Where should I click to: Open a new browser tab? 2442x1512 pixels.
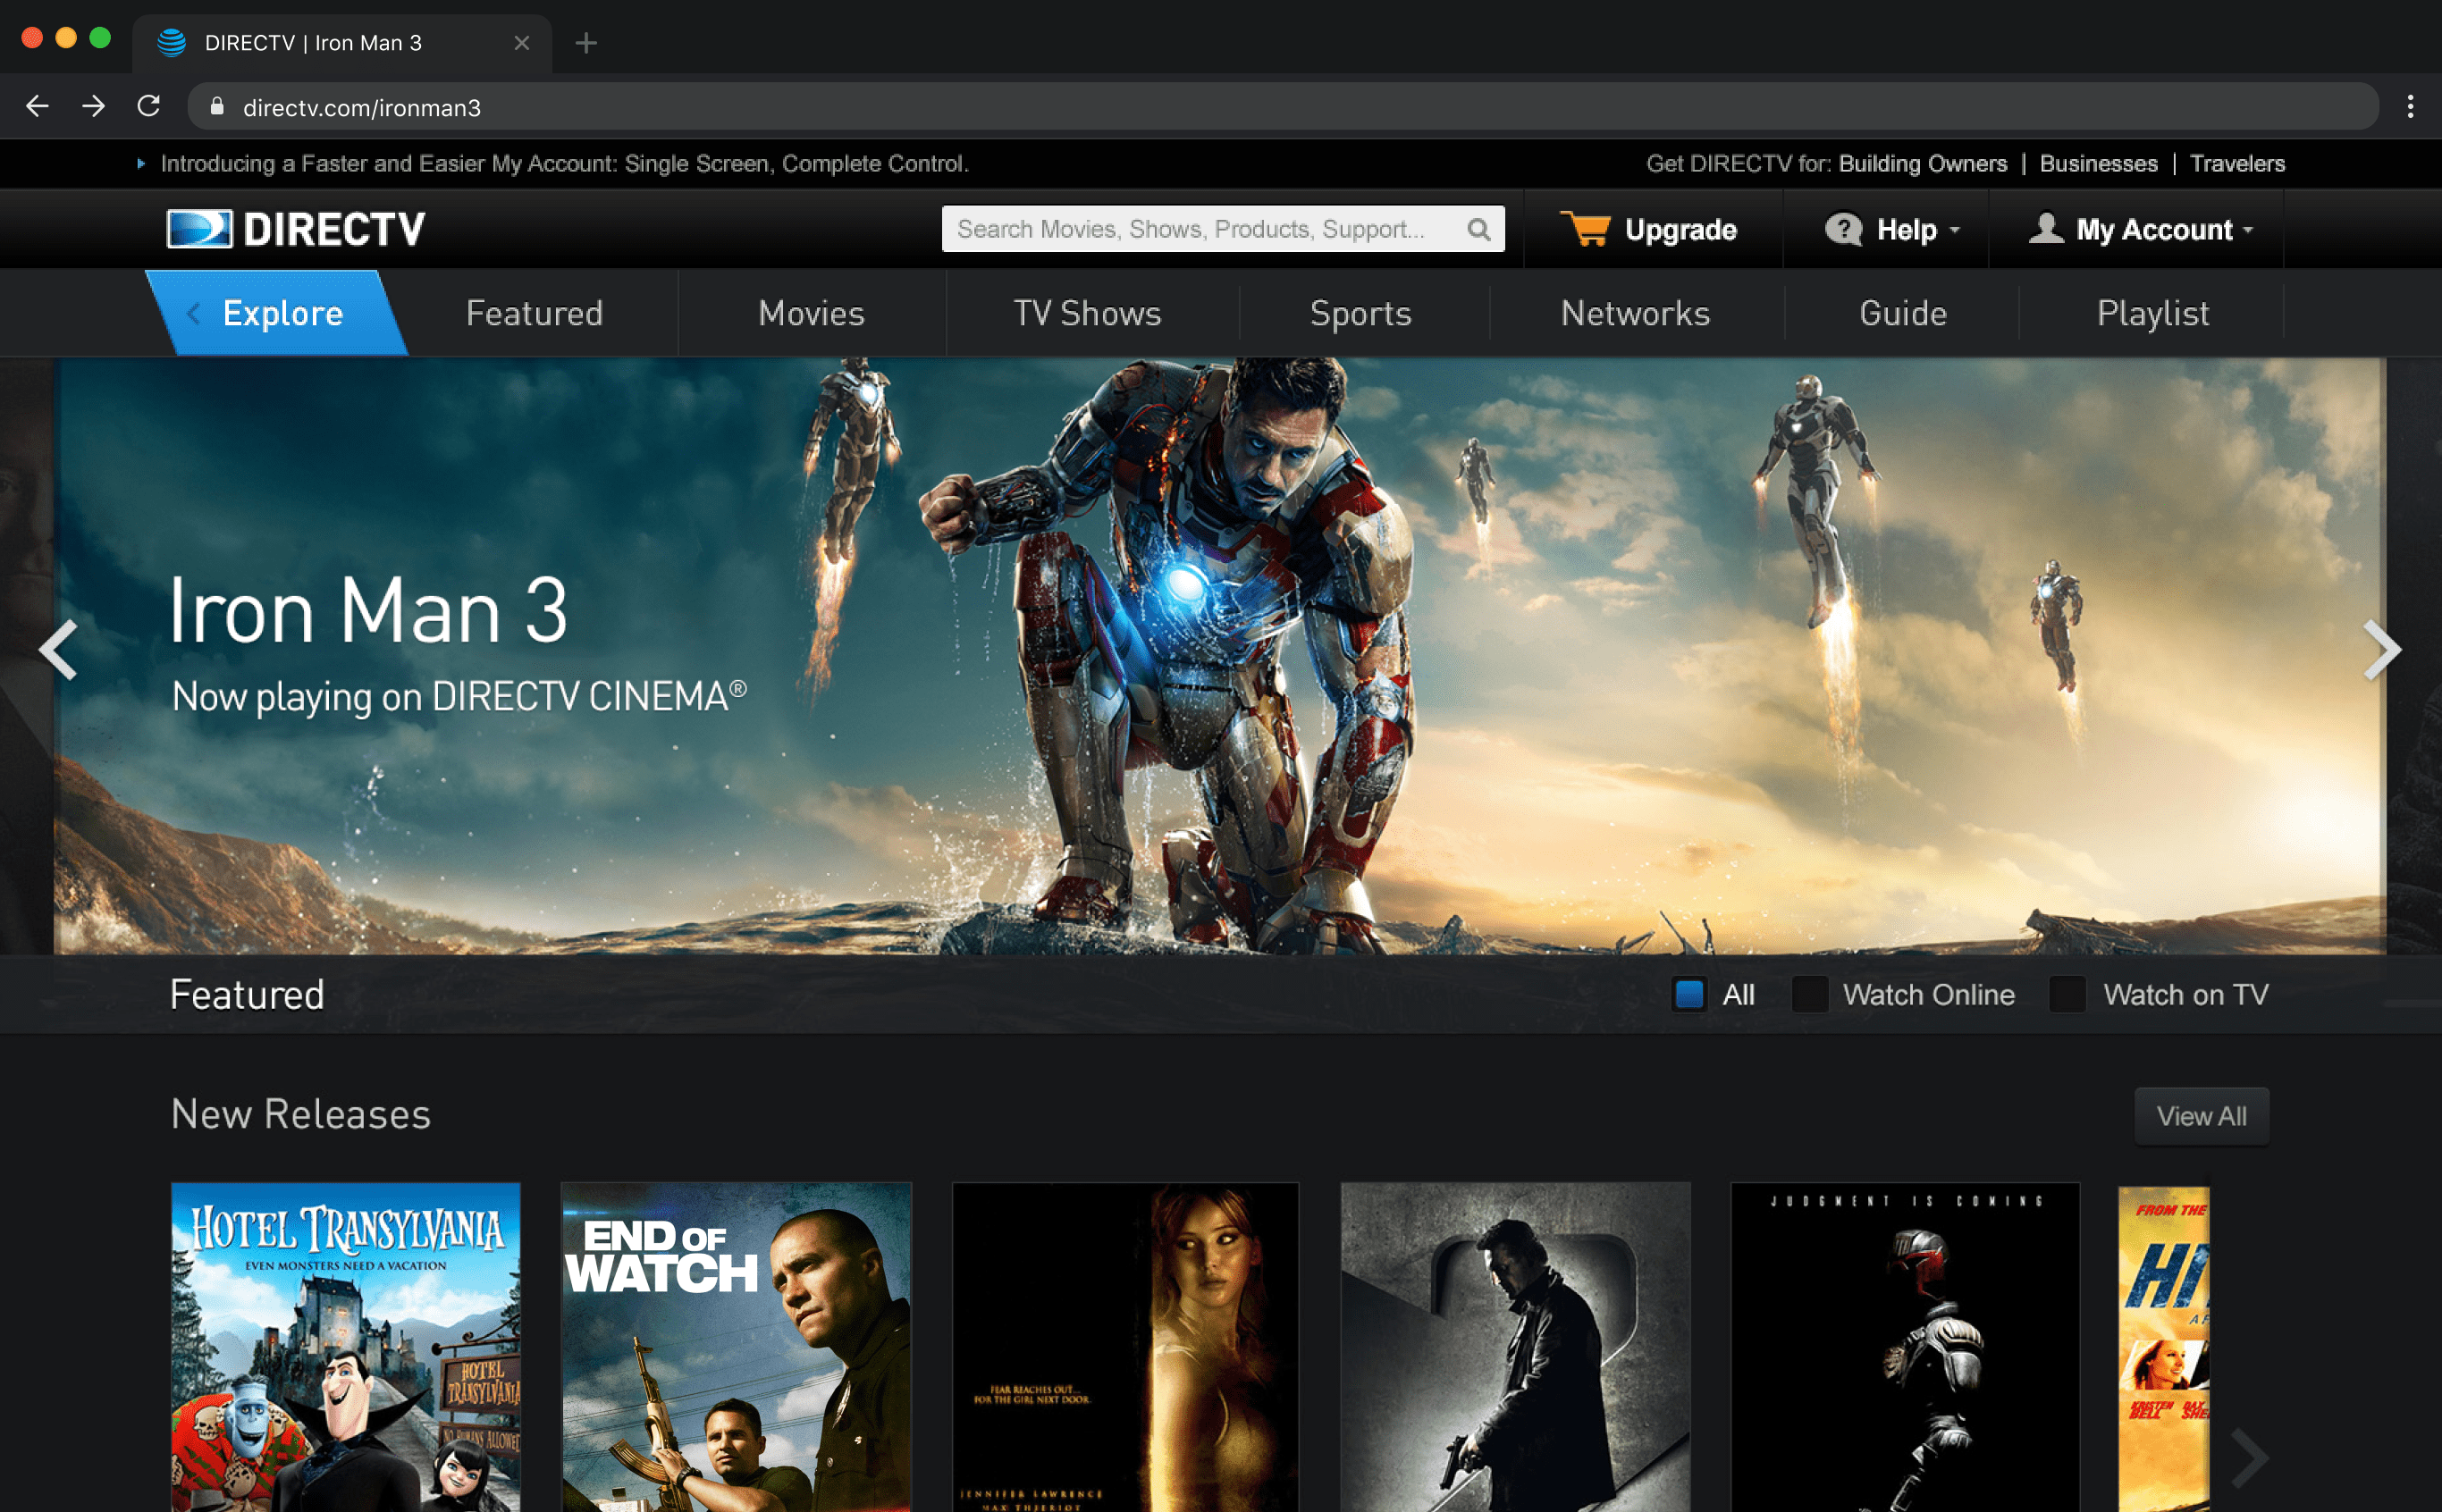(586, 43)
